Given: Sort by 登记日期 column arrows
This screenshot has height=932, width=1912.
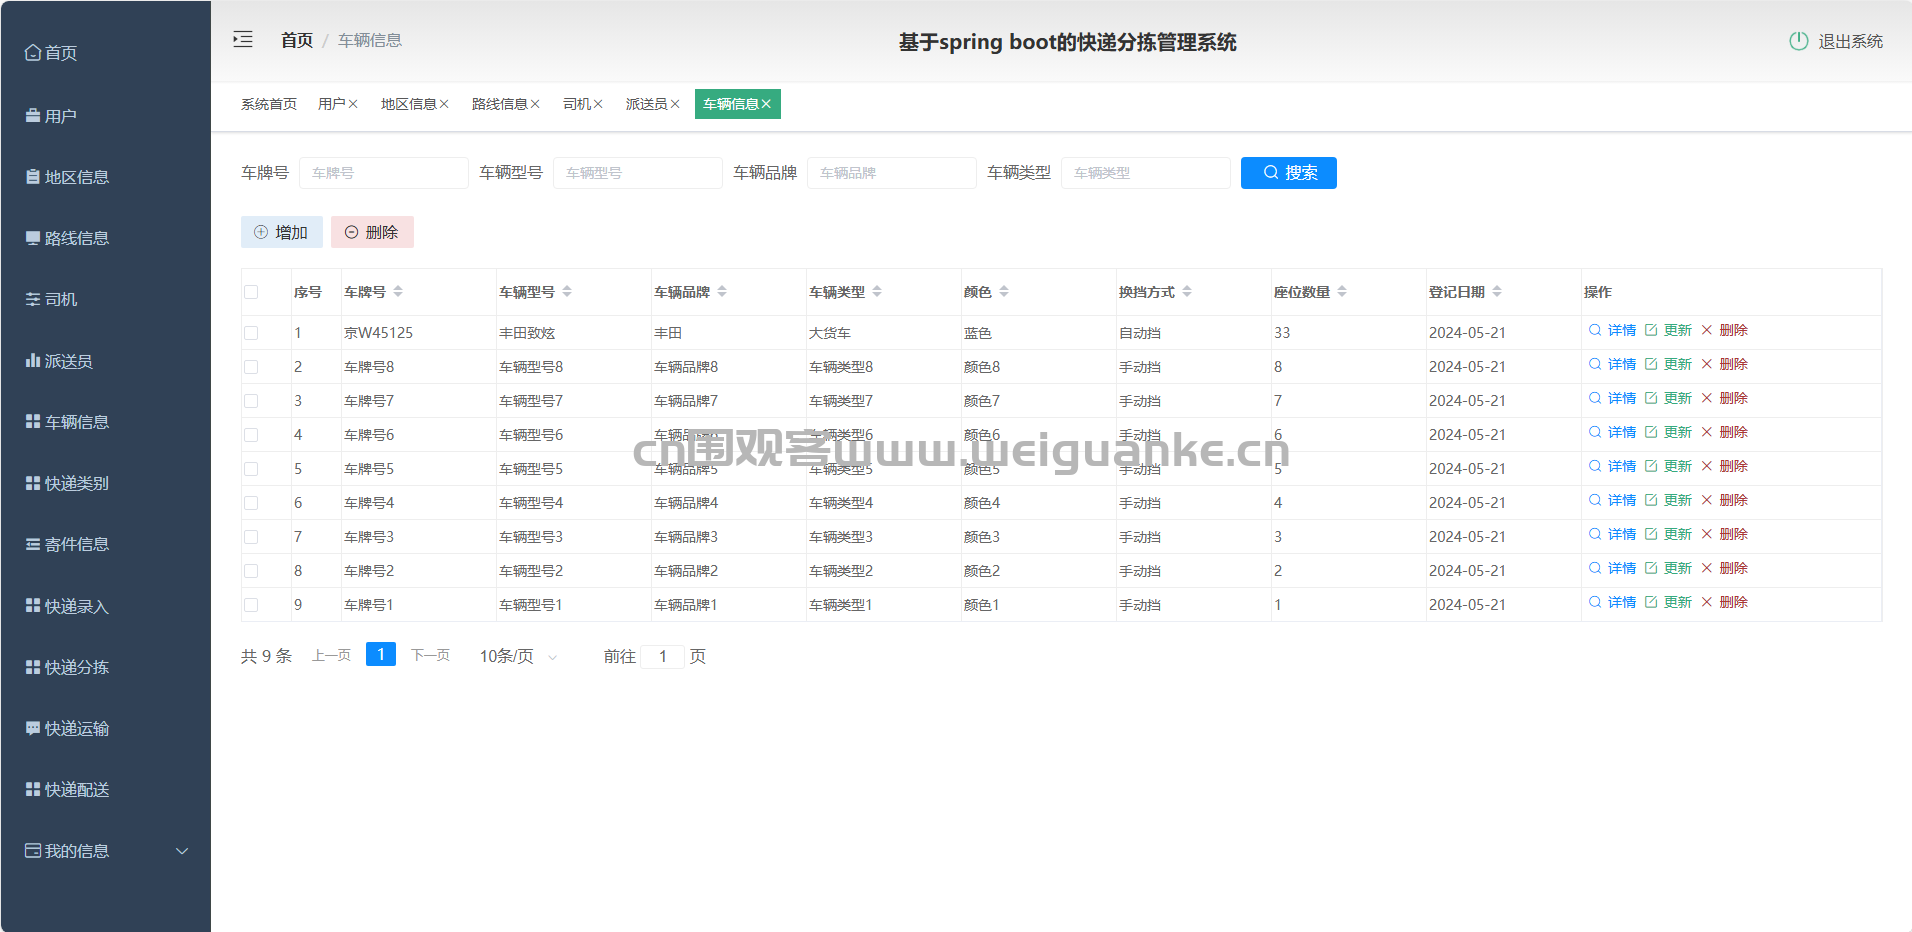Looking at the screenshot, I should (1497, 292).
